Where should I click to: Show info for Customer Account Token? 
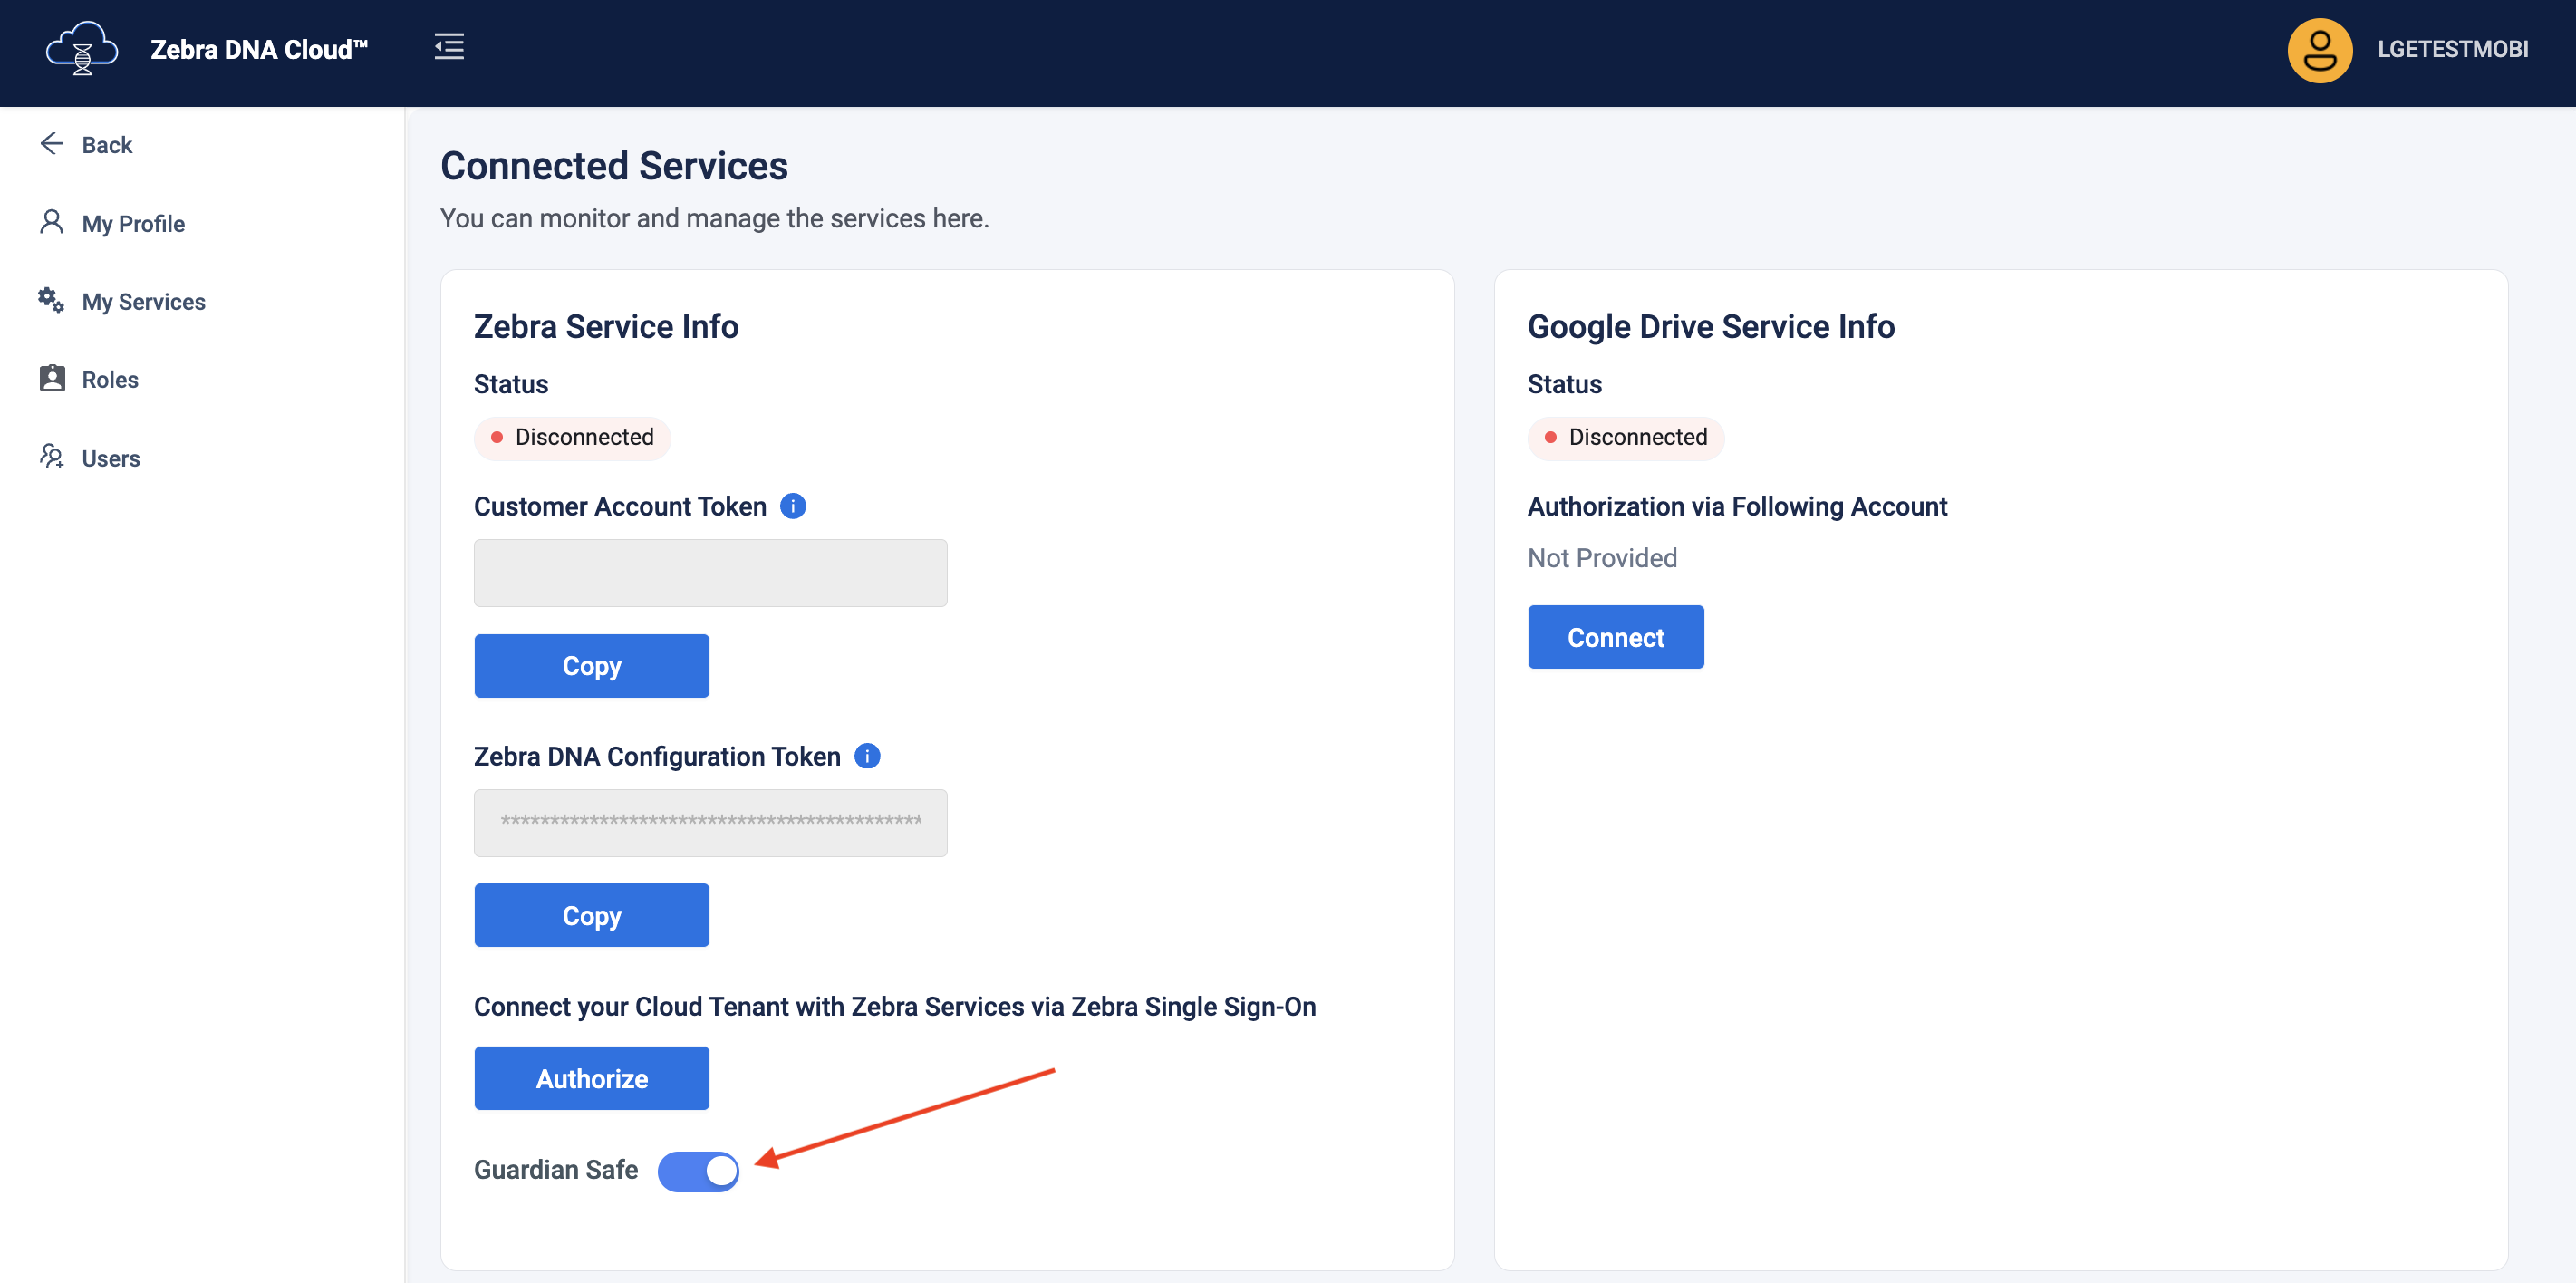point(793,507)
